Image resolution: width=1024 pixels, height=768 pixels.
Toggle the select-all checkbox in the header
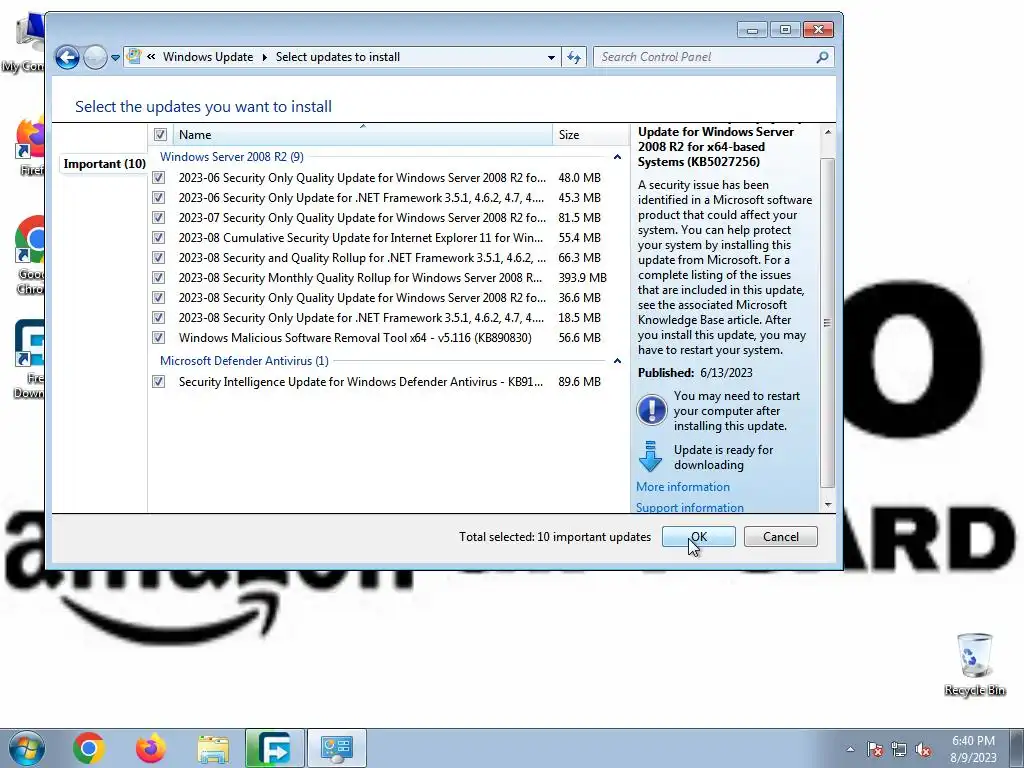160,135
